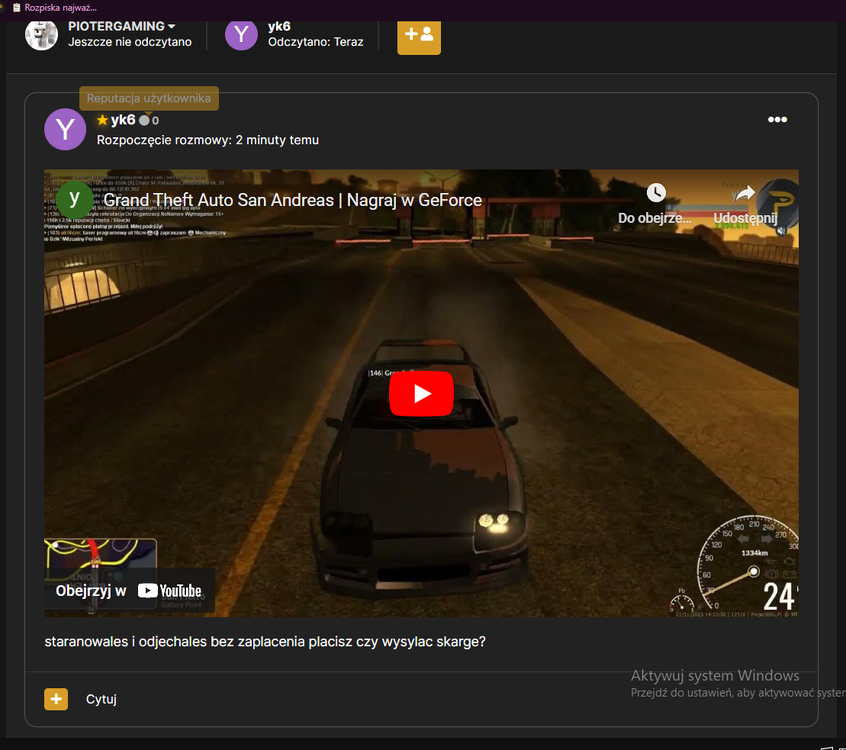Click yk6's purple avatar in the post

click(x=65, y=129)
